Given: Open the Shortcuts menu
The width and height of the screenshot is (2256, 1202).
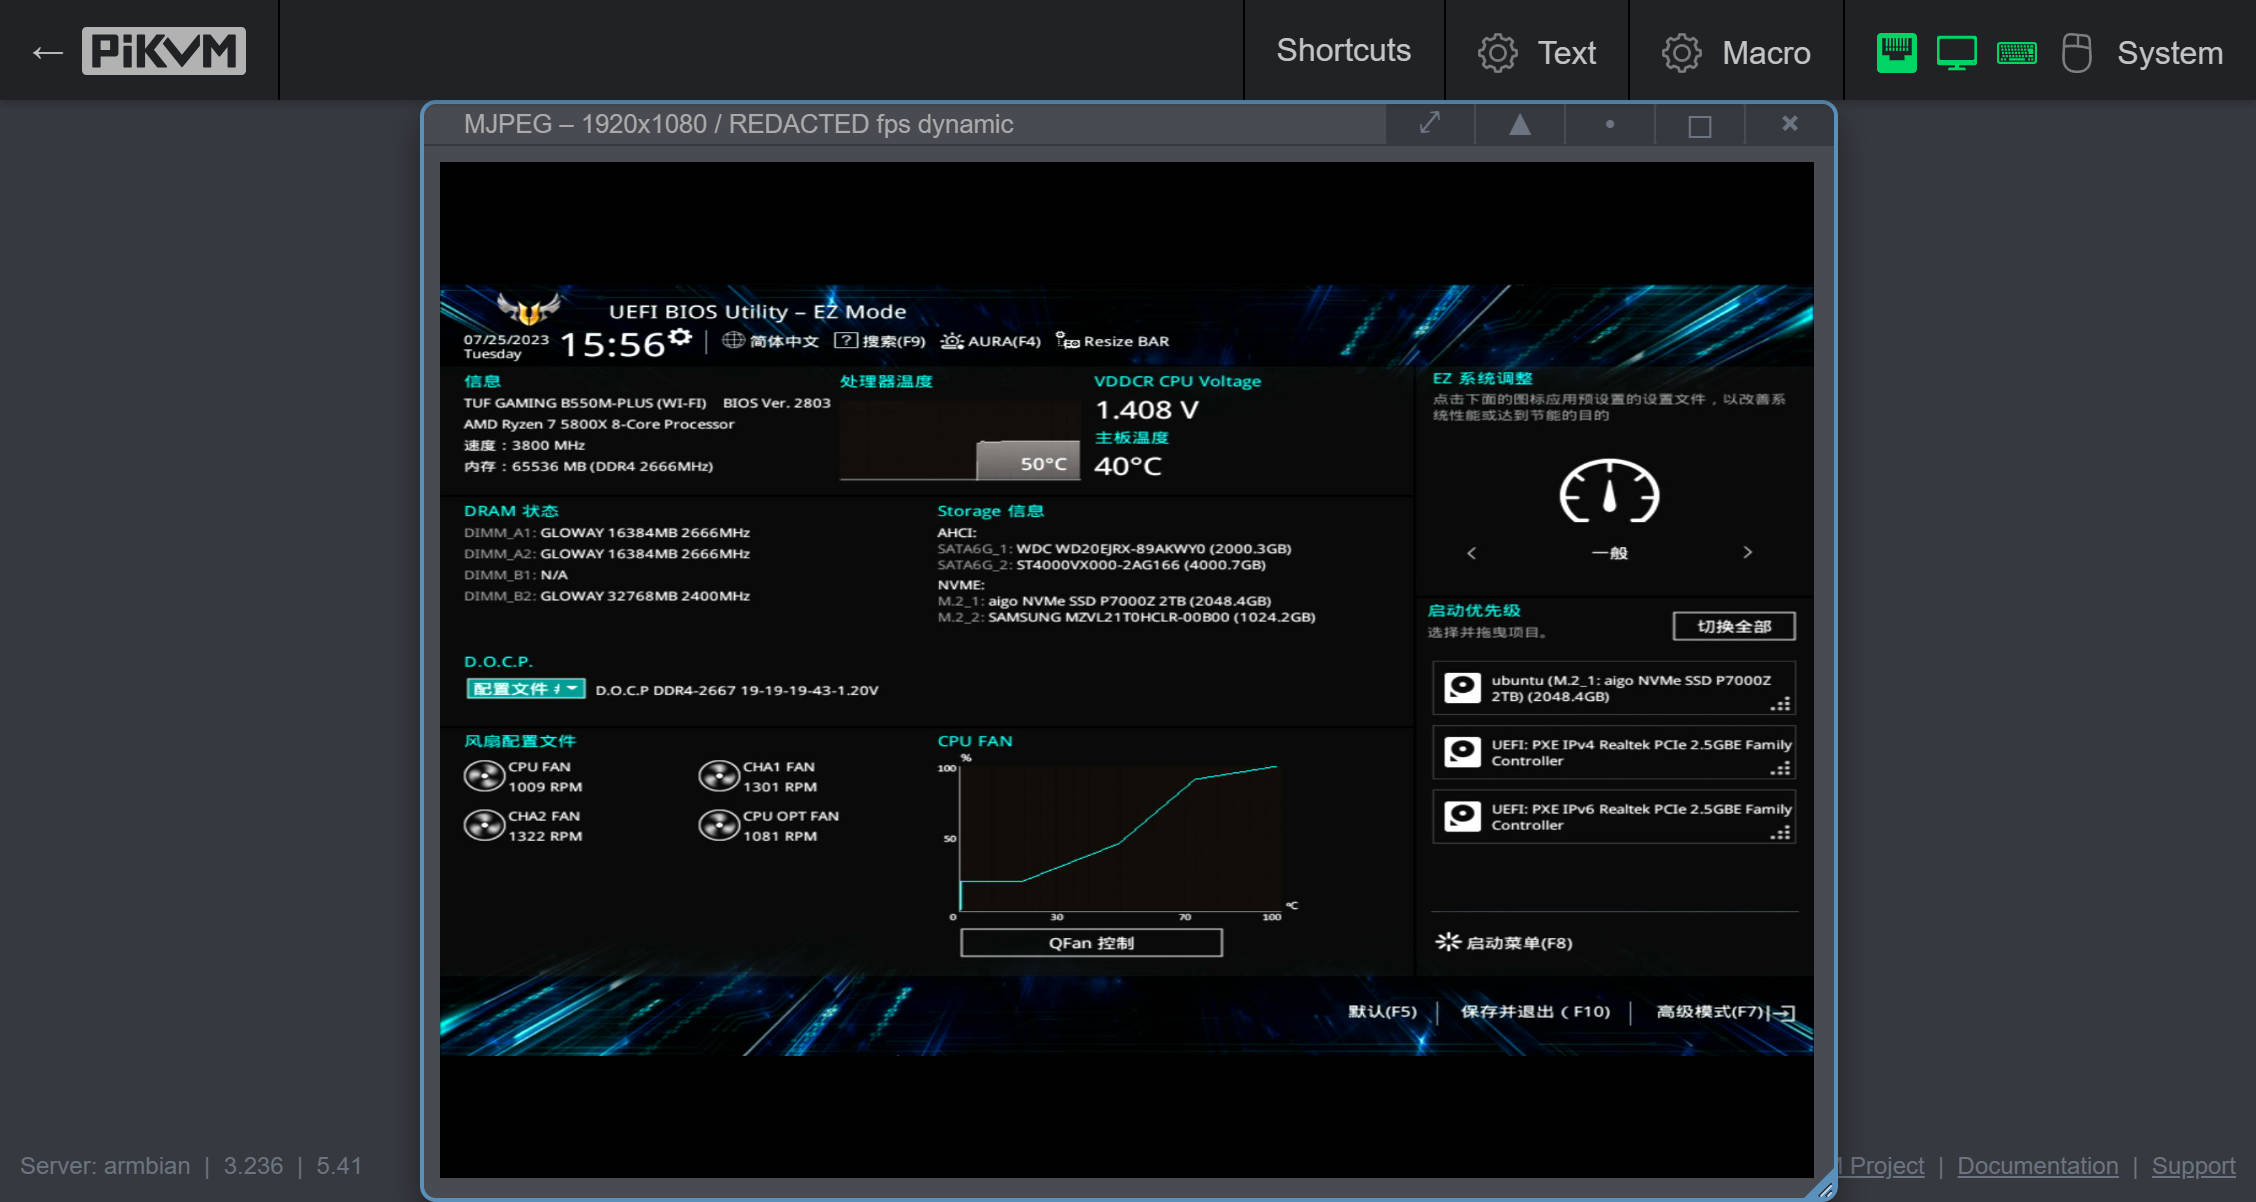Looking at the screenshot, I should (1343, 50).
